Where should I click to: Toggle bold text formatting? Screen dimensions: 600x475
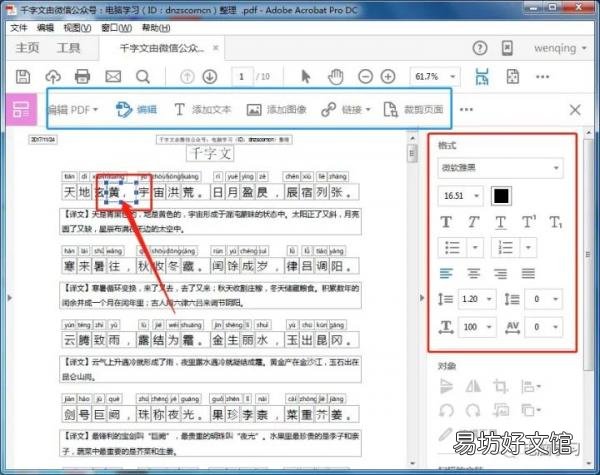446,222
